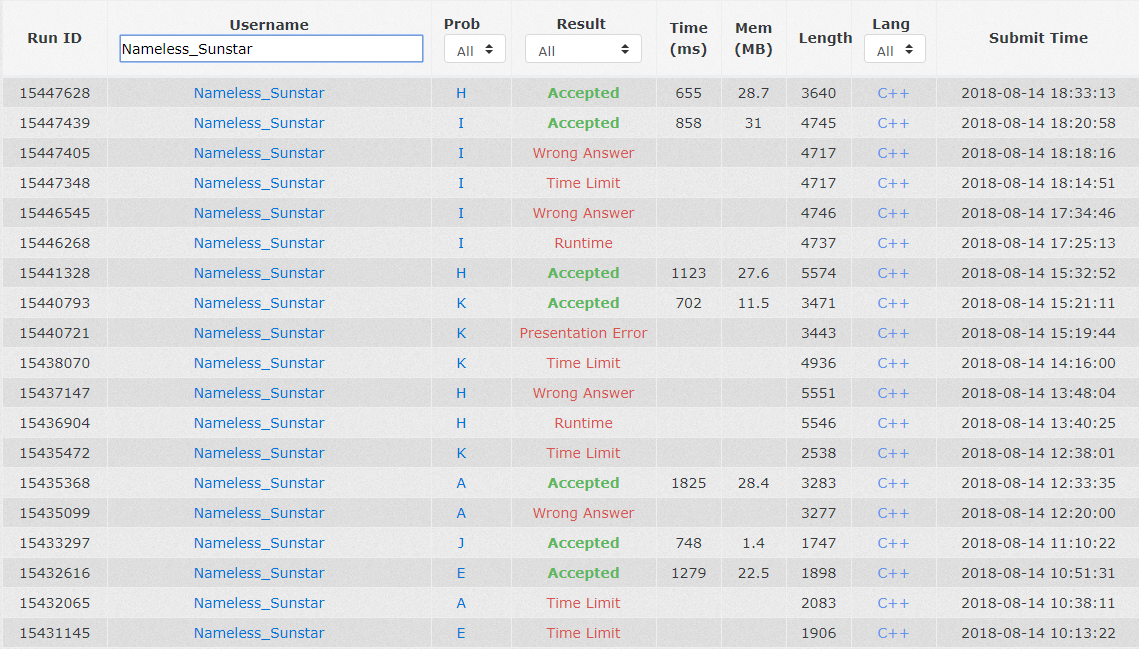The image size is (1139, 649).
Task: Click Runtime result for run 15446268
Action: click(x=583, y=243)
